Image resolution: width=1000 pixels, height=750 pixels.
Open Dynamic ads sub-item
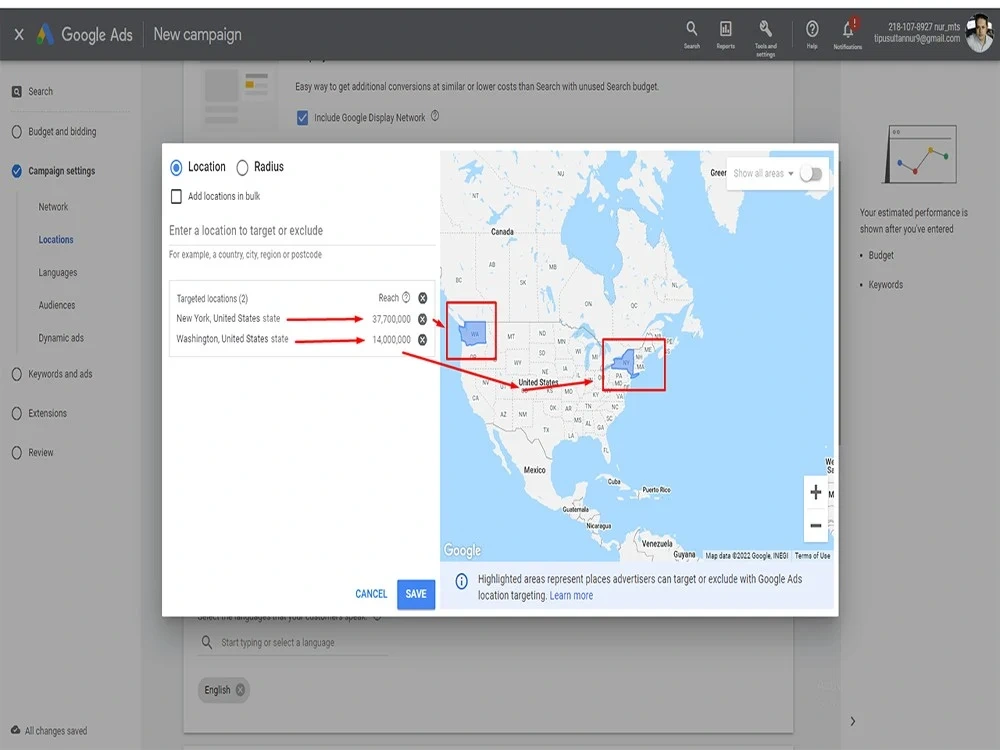tap(61, 338)
